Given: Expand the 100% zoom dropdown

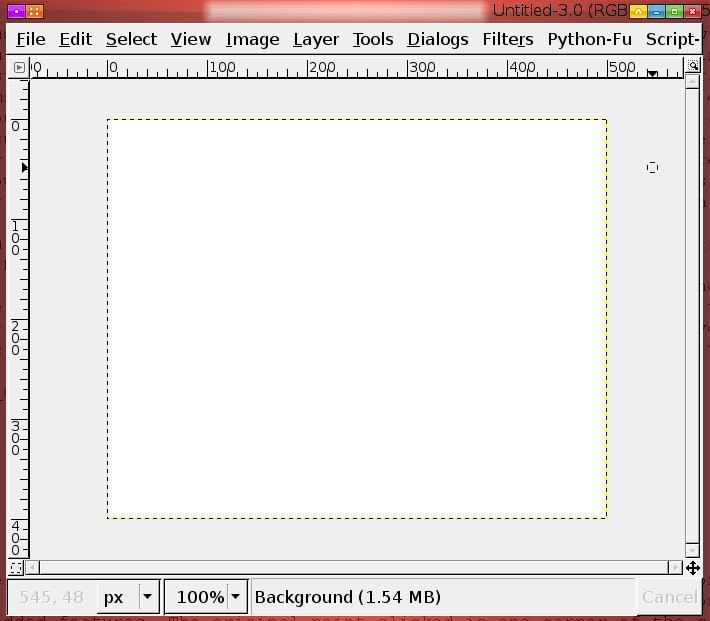Looking at the screenshot, I should 235,597.
